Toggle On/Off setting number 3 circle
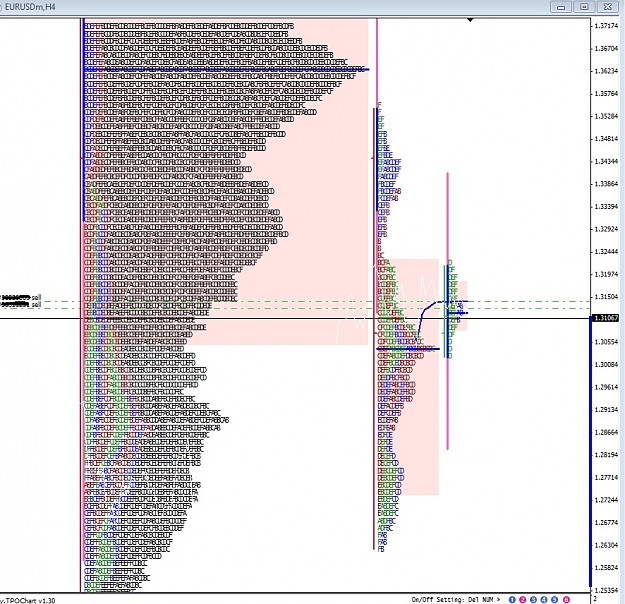 tap(533, 600)
